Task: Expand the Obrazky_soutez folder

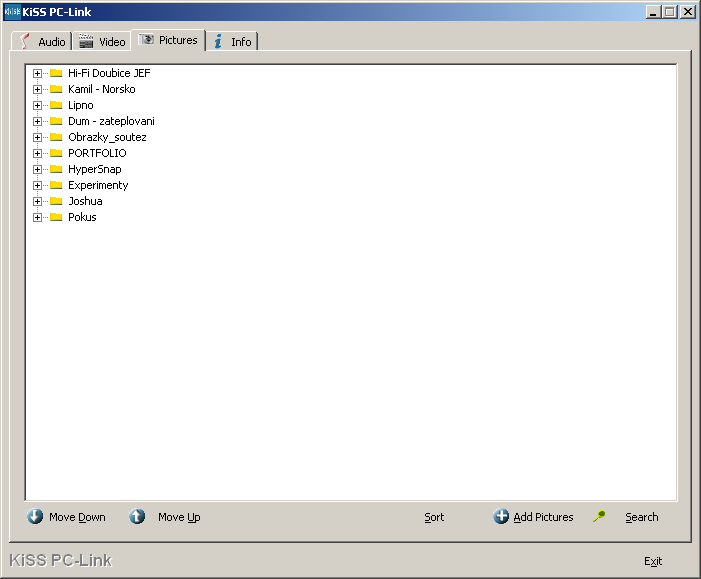Action: point(38,137)
